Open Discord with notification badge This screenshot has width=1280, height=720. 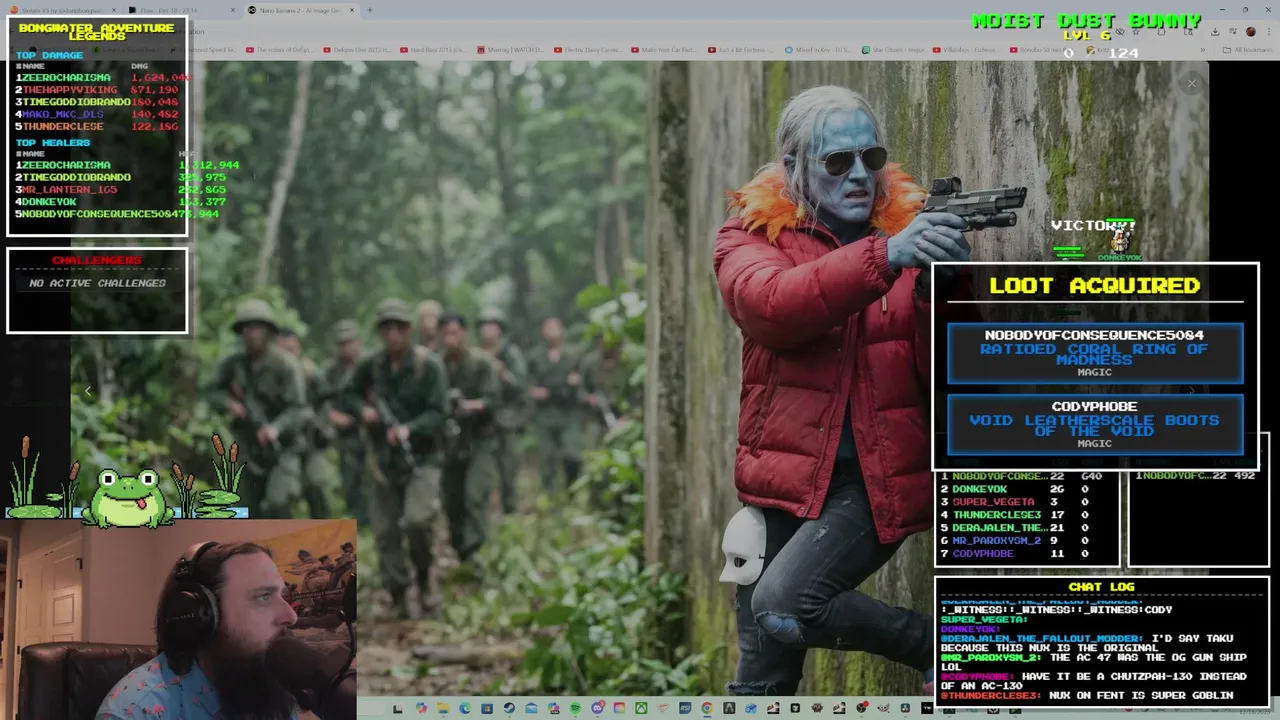tap(598, 709)
